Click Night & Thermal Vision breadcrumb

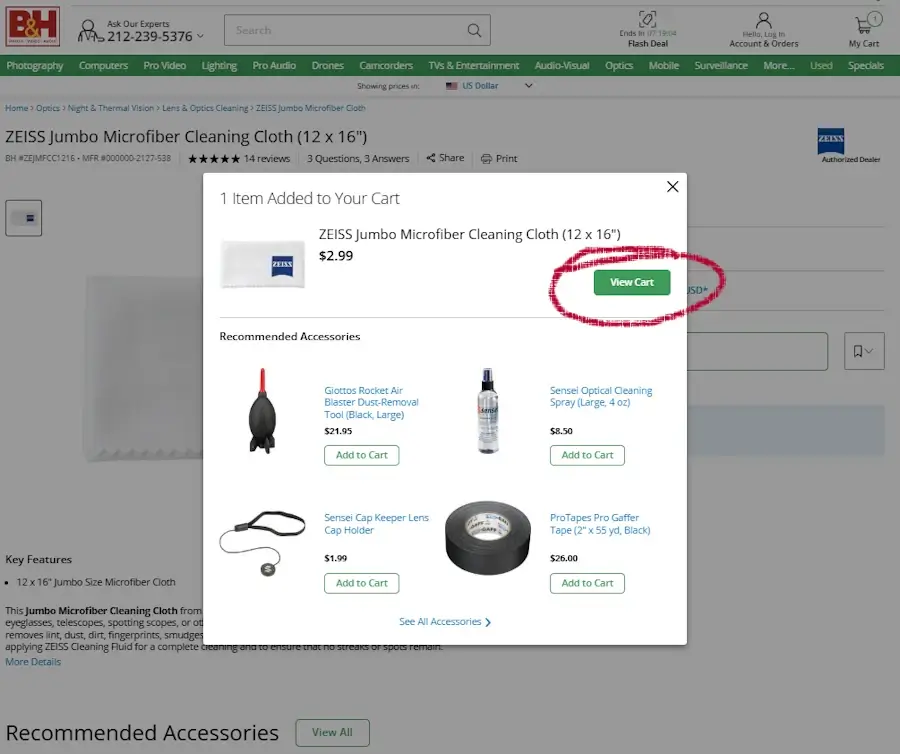pos(111,108)
